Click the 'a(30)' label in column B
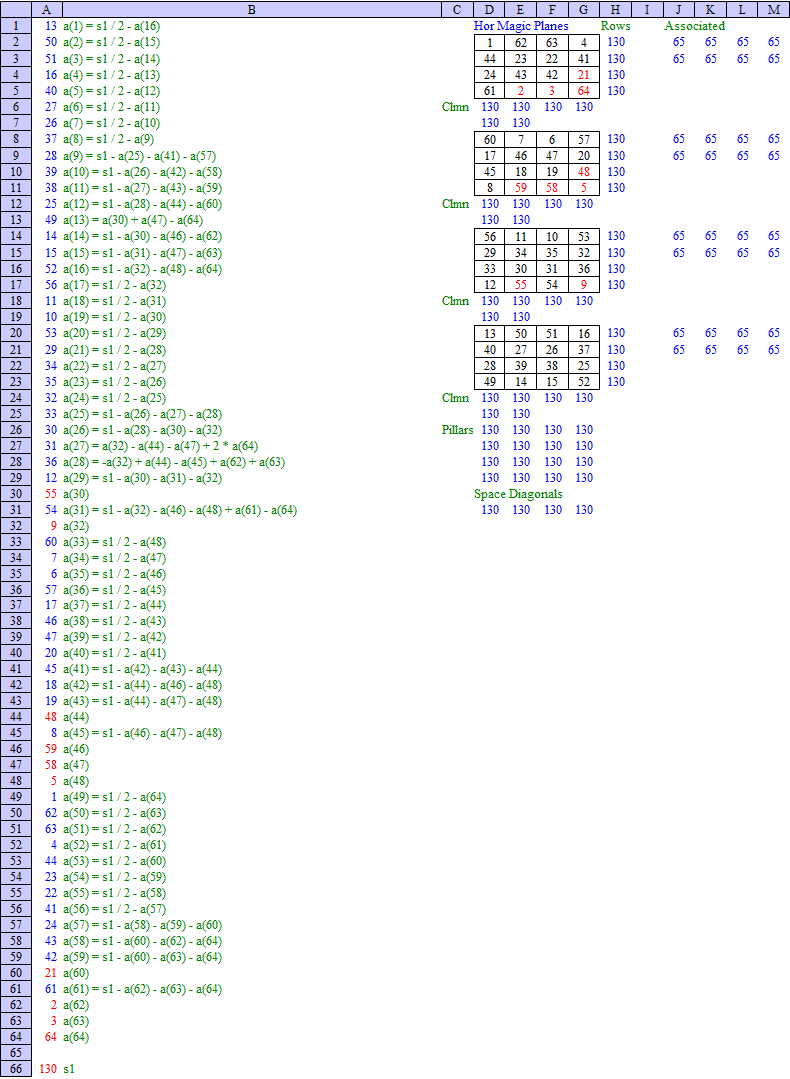Screen dimensions: 790x1079 (x=76, y=494)
